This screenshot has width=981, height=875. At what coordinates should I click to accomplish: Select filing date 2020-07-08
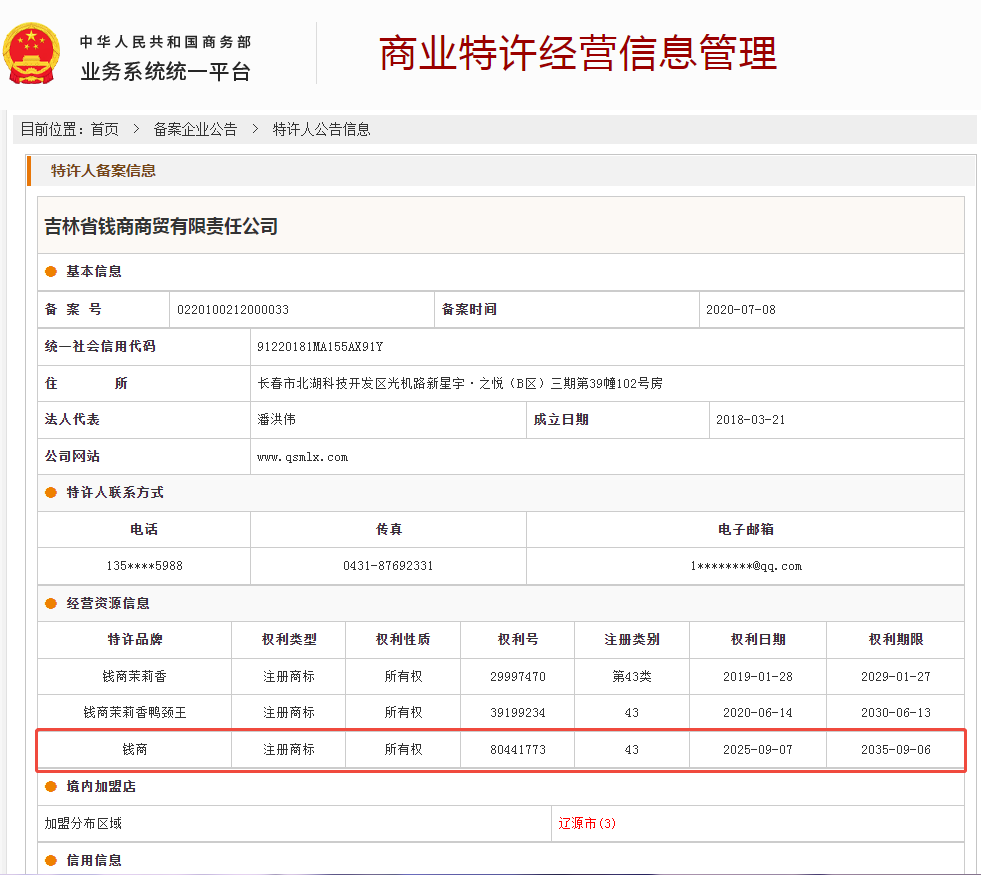point(741,310)
